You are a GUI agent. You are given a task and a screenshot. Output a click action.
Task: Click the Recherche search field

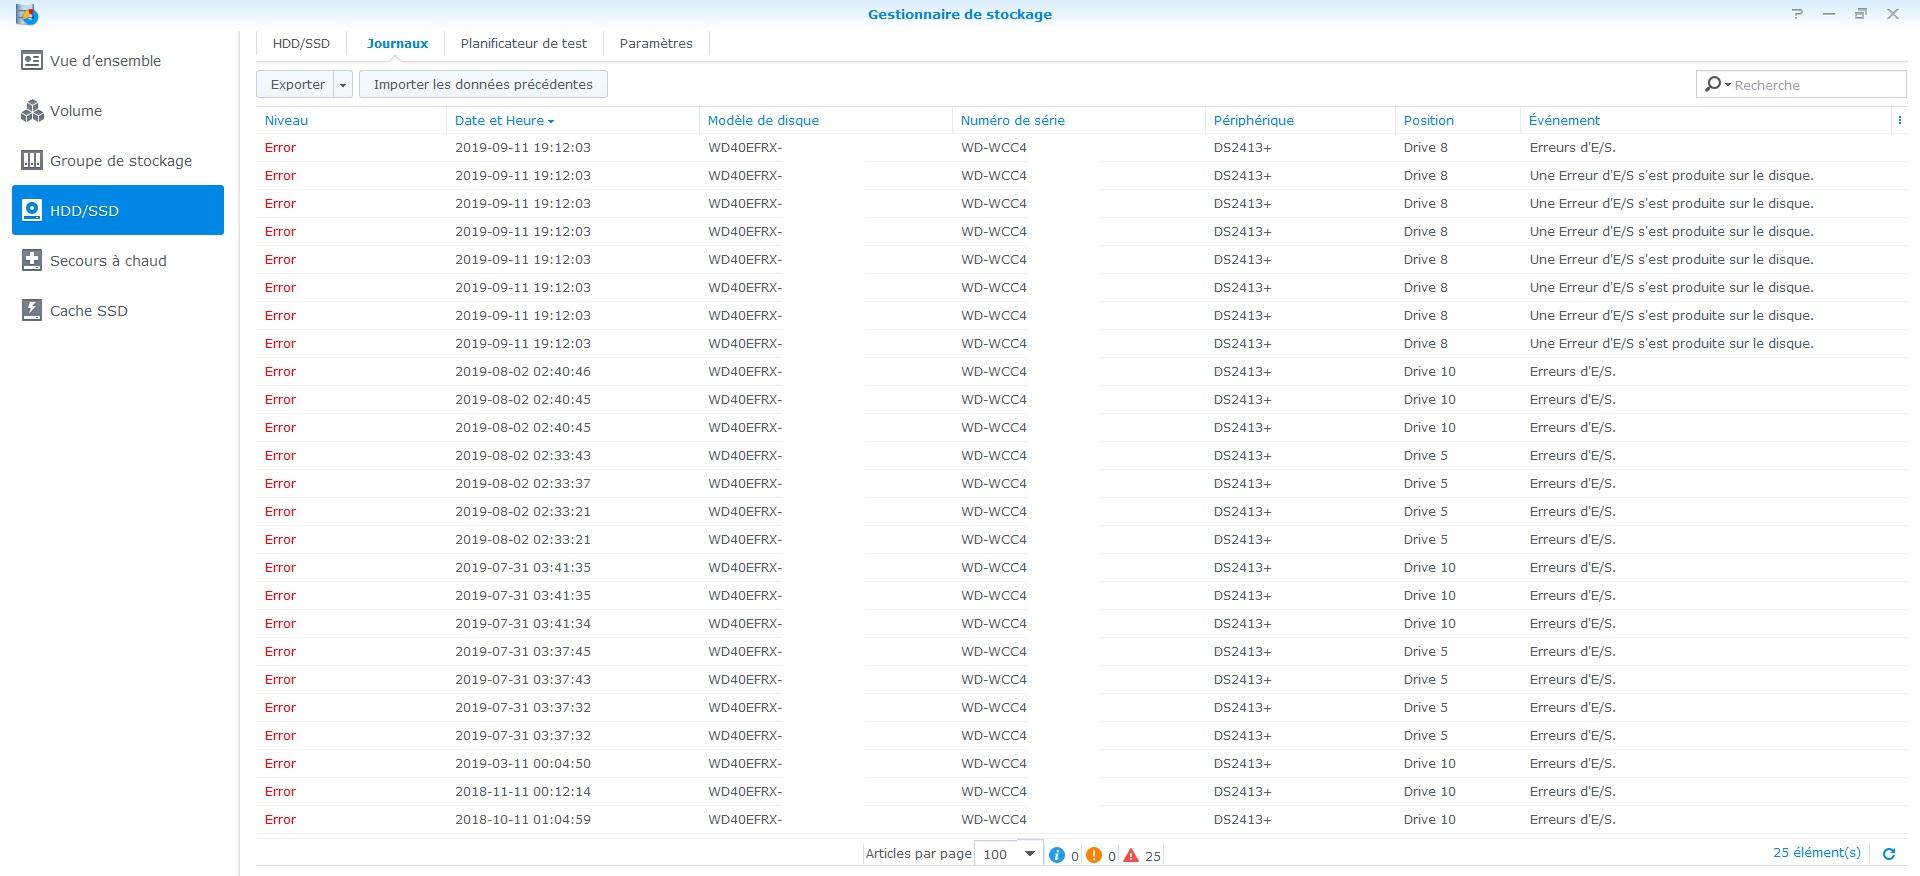tap(1815, 85)
